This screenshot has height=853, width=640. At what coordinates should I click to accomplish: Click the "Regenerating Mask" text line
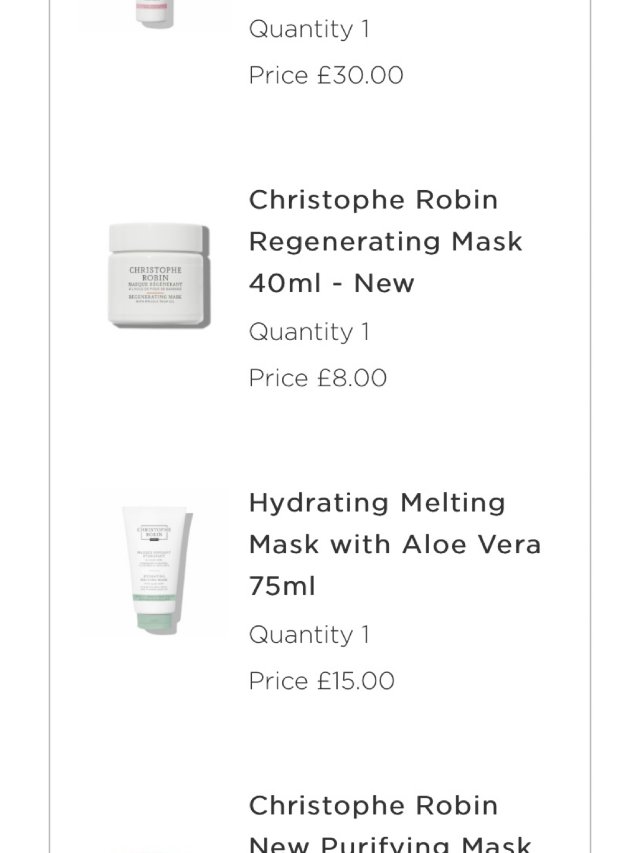pyautogui.click(x=385, y=242)
